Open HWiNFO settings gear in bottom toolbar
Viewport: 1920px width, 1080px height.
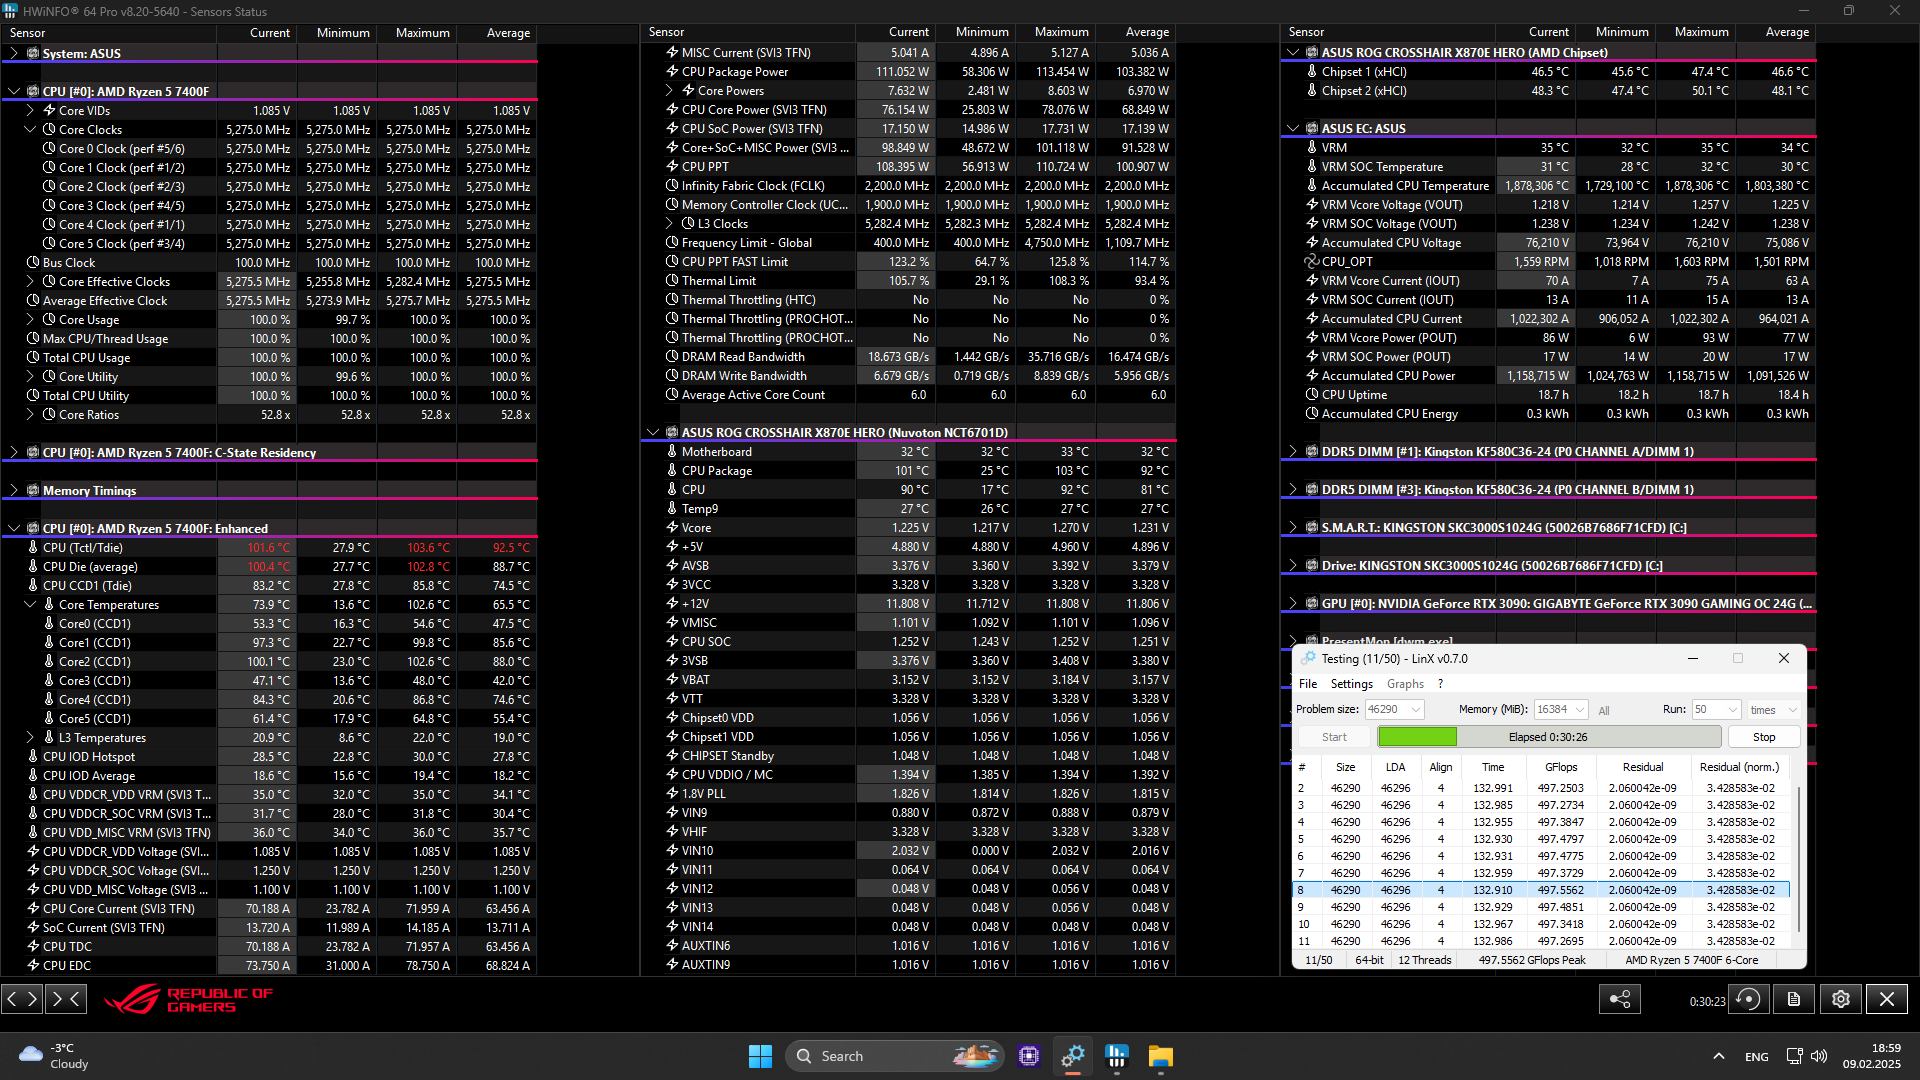[x=1841, y=999]
